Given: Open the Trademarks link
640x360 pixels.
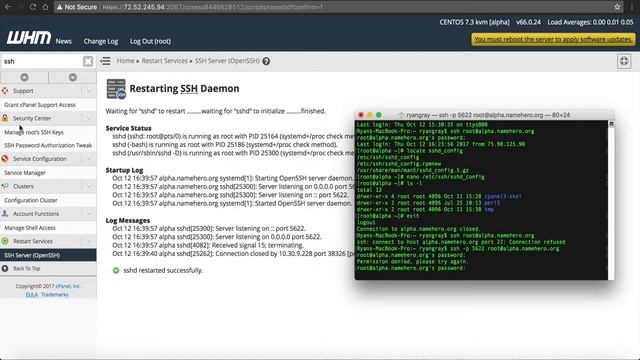Looking at the screenshot, I should pyautogui.click(x=55, y=295).
